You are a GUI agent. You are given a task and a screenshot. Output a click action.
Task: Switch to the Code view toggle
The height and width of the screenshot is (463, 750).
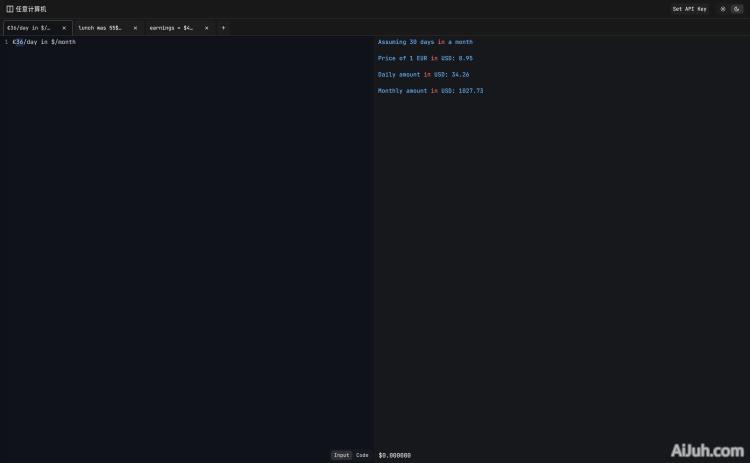[x=362, y=455]
